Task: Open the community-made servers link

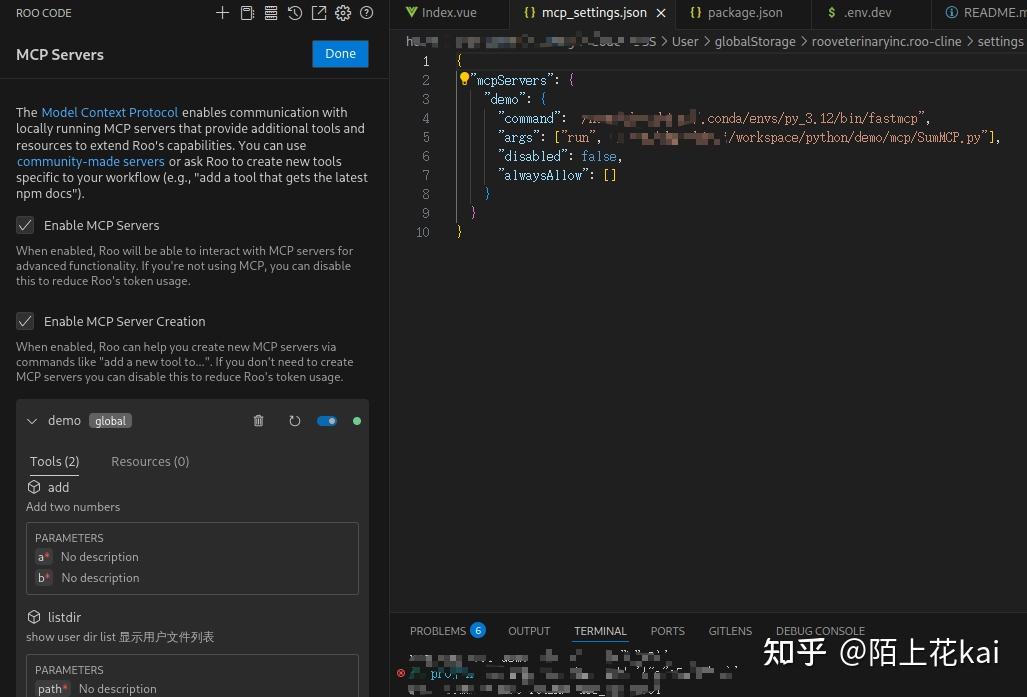Action: [90, 161]
